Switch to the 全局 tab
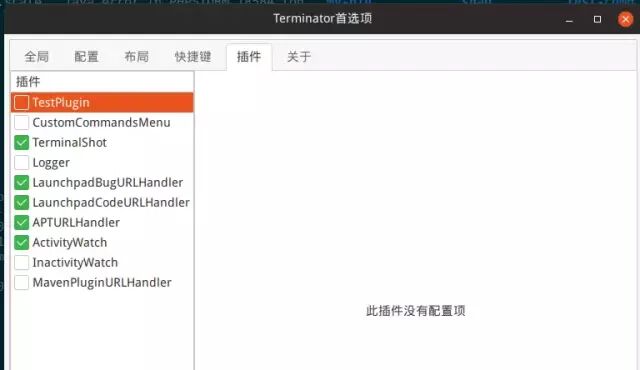Screen dimensions: 640x370 pyautogui.click(x=37, y=57)
